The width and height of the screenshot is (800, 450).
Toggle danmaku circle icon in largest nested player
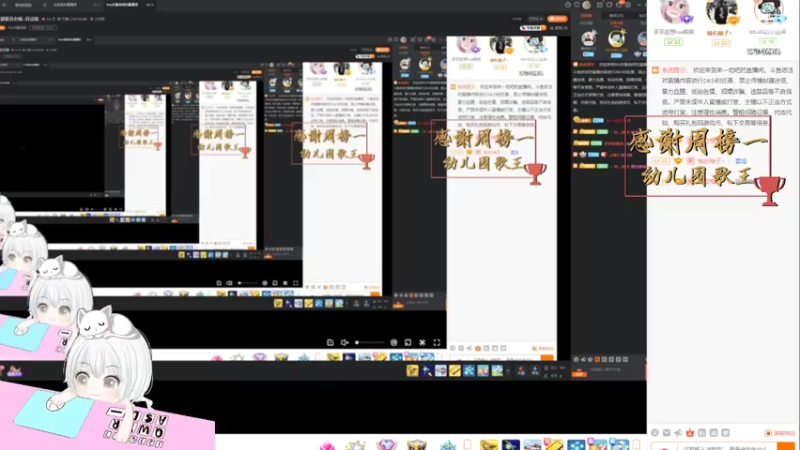pos(393,342)
